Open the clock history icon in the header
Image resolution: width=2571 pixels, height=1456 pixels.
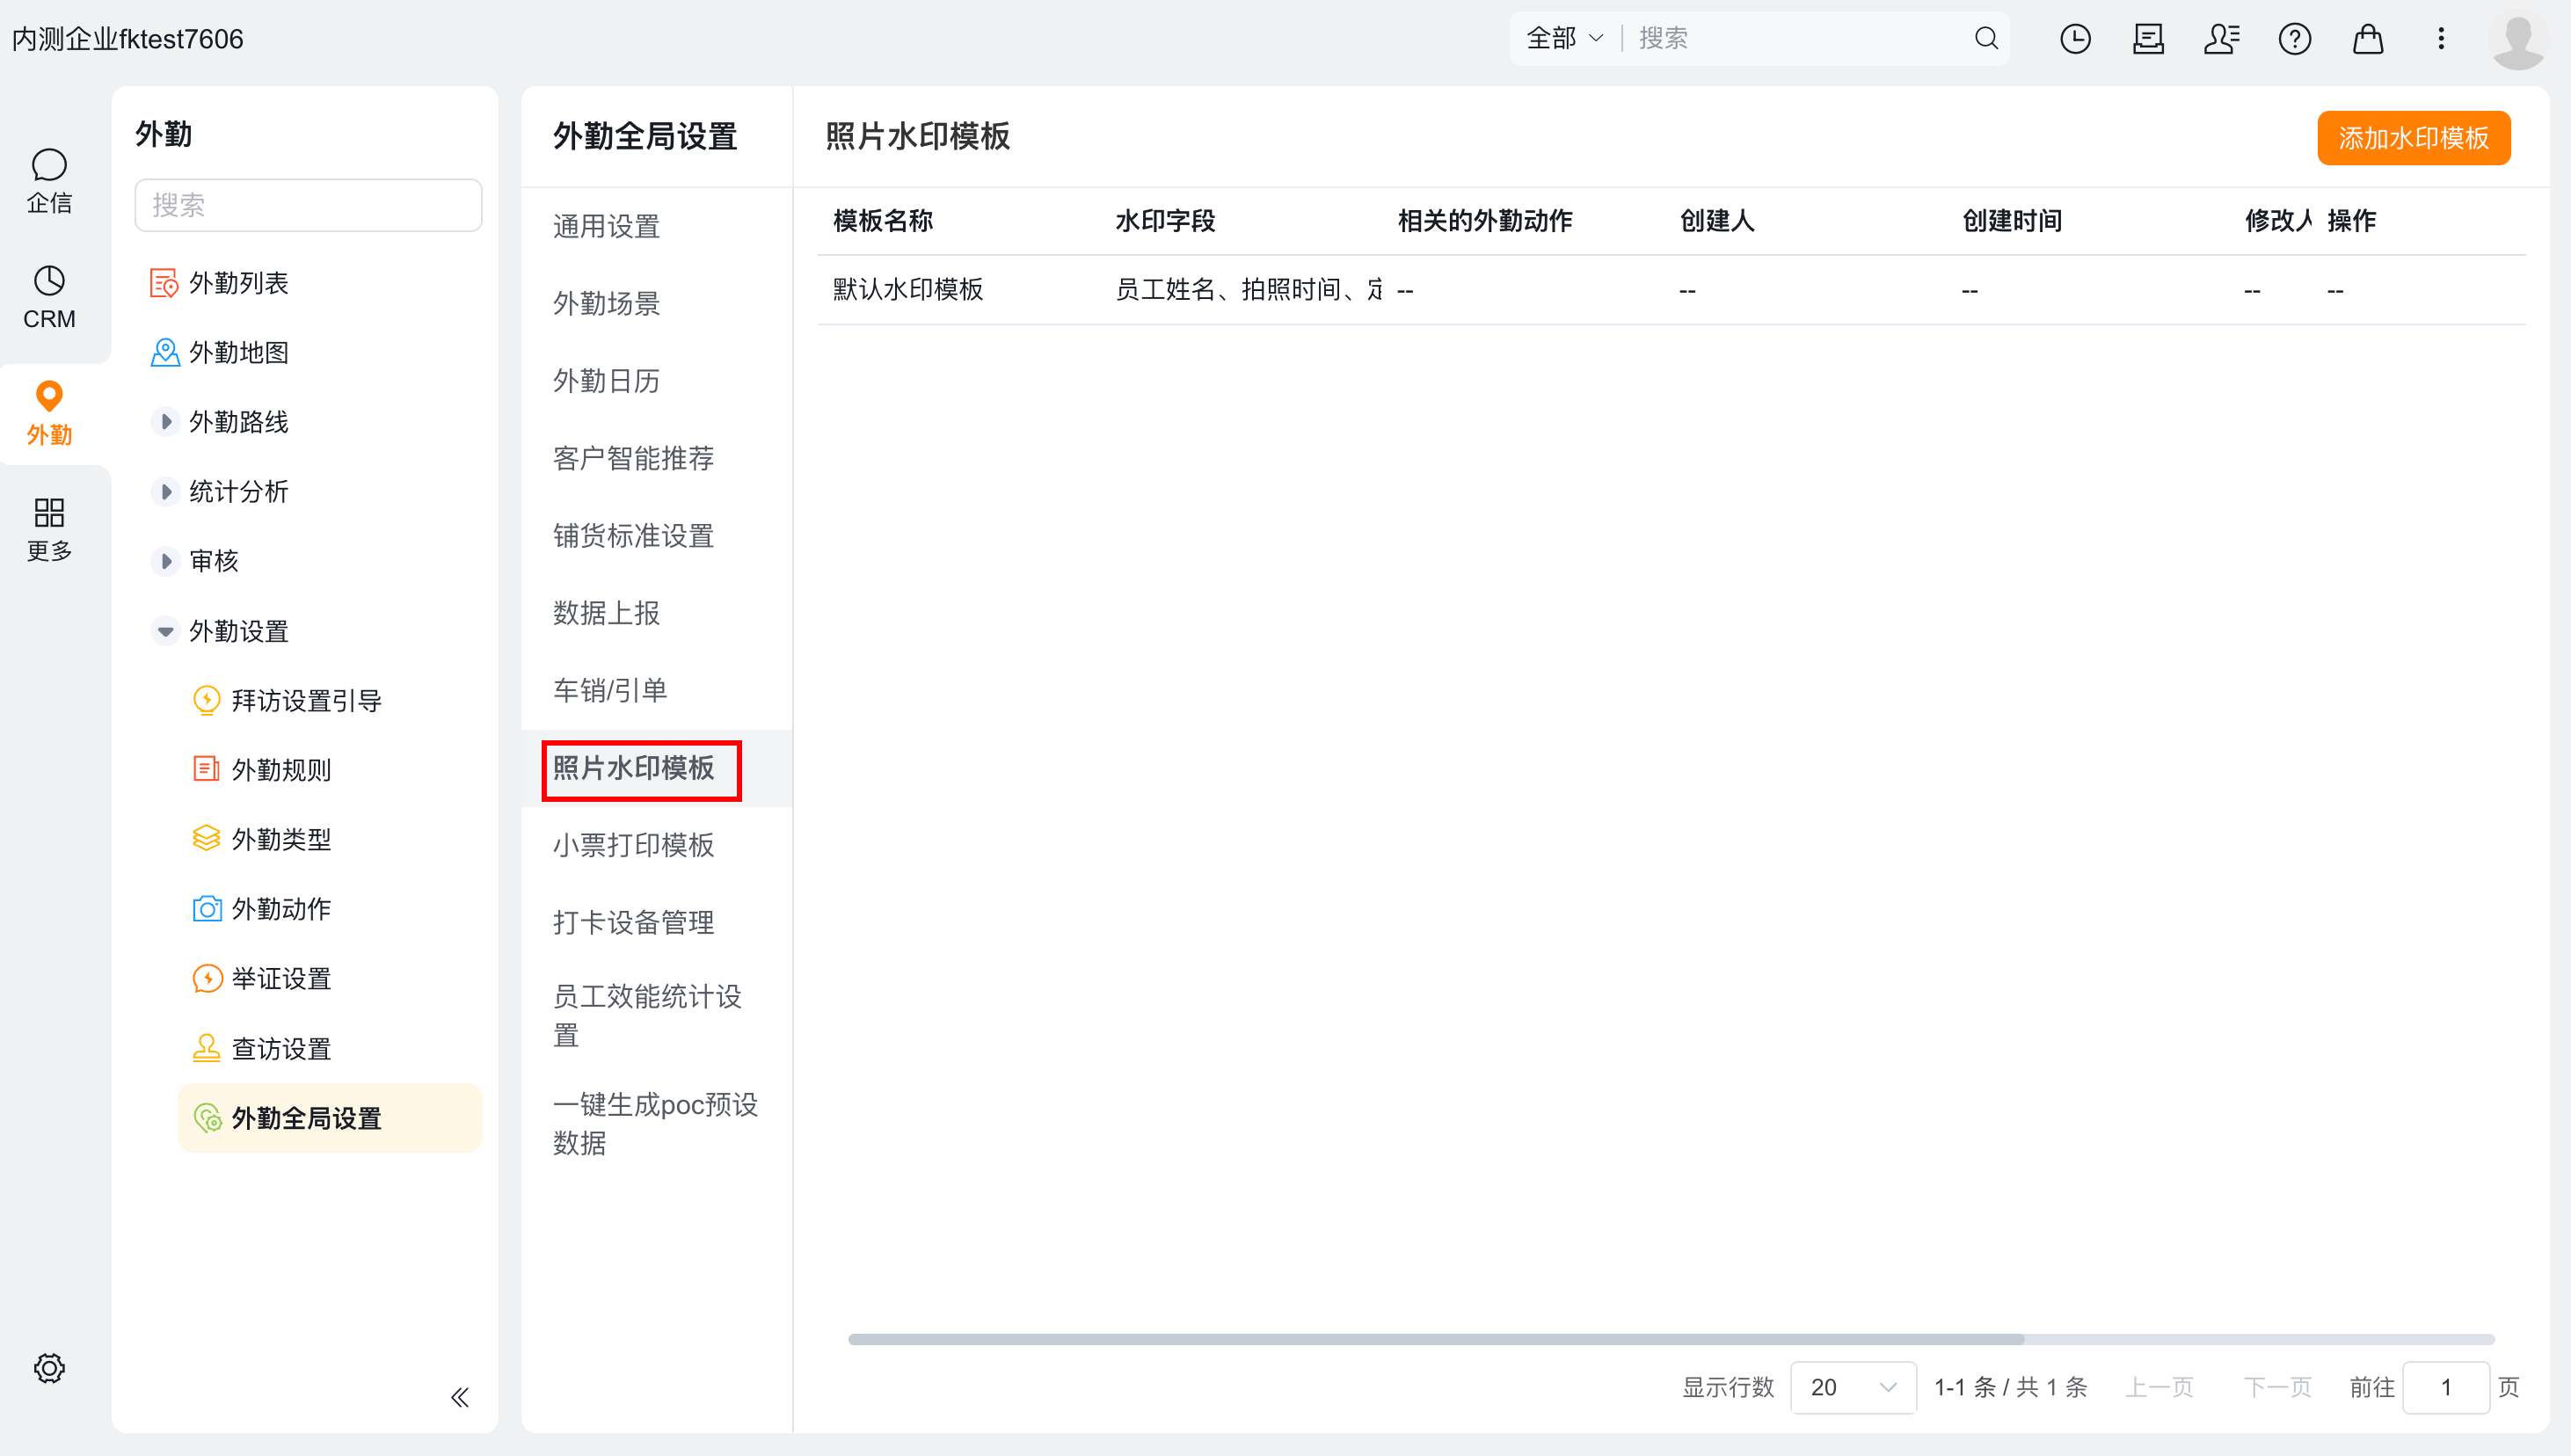click(x=2075, y=39)
